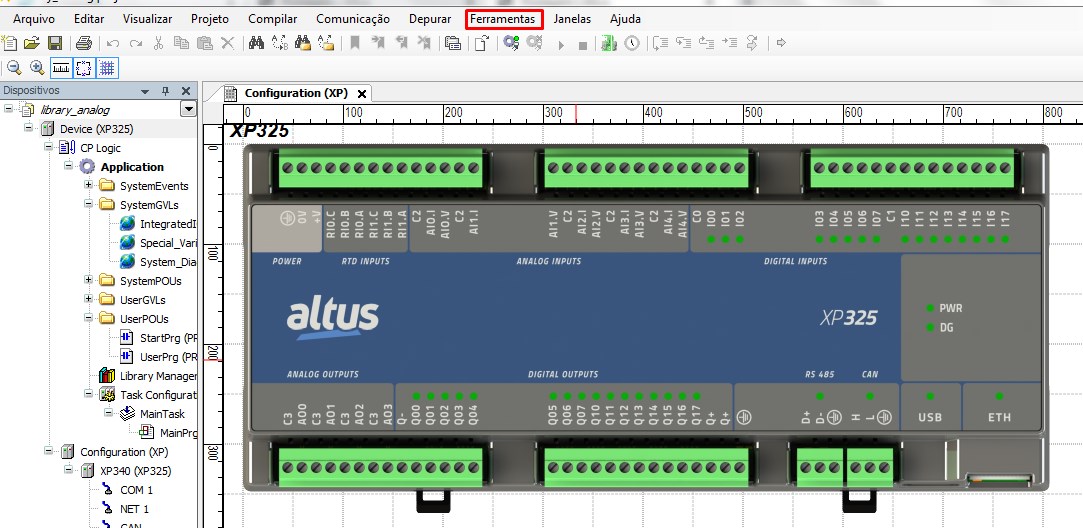Toggle the grid display button
This screenshot has height=528, width=1083.
[106, 68]
